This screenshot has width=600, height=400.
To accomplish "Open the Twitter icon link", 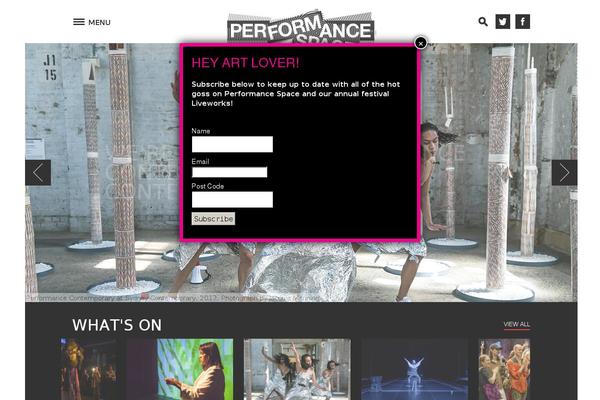I will (x=502, y=21).
